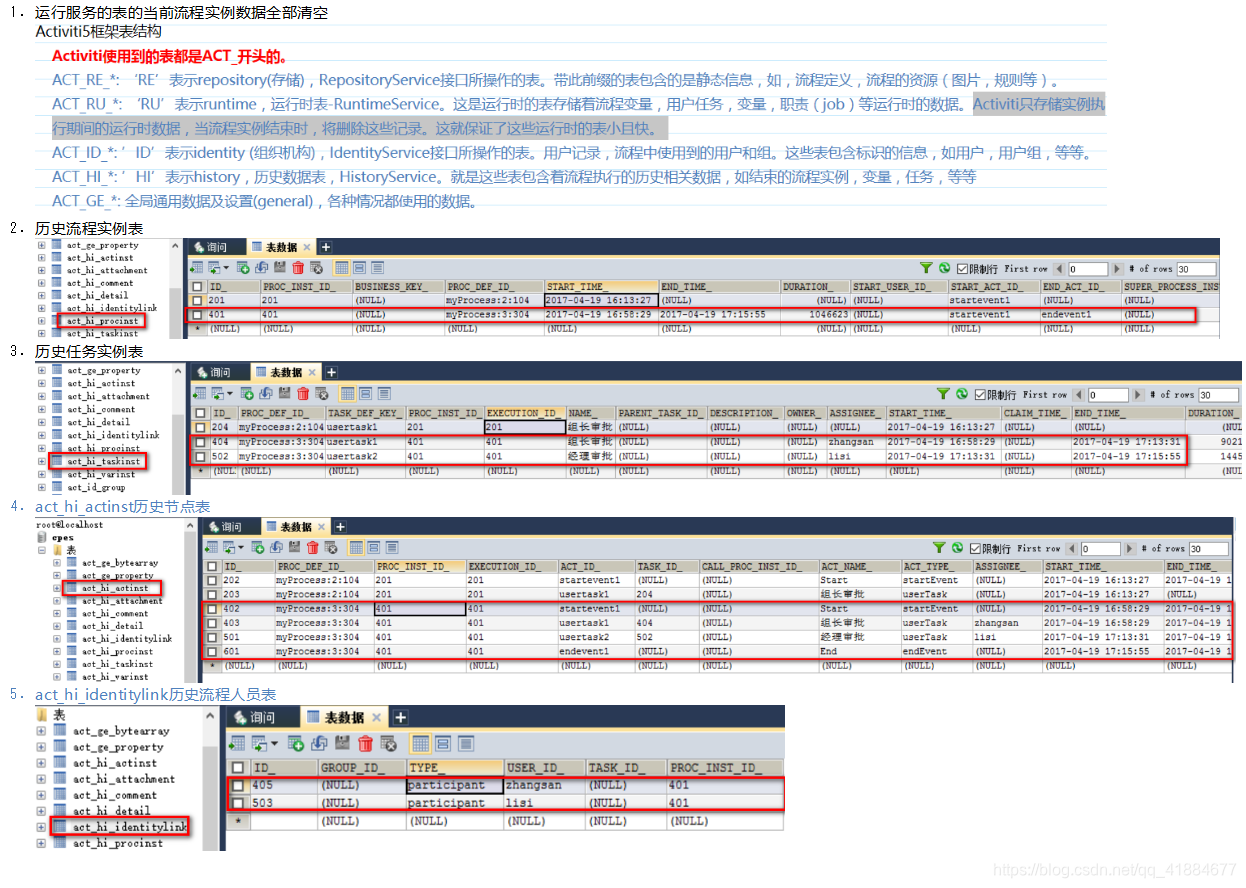Click the cancel changes icon in identitylink panel

(x=389, y=743)
